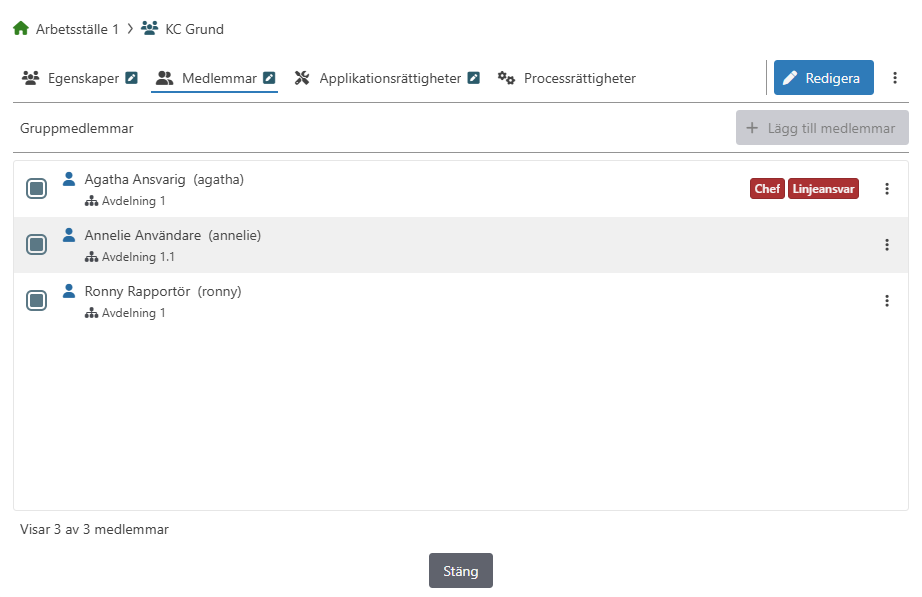Check the box for Ronny Rapportör
Screen dimensions: 922x597
pyautogui.click(x=36, y=301)
